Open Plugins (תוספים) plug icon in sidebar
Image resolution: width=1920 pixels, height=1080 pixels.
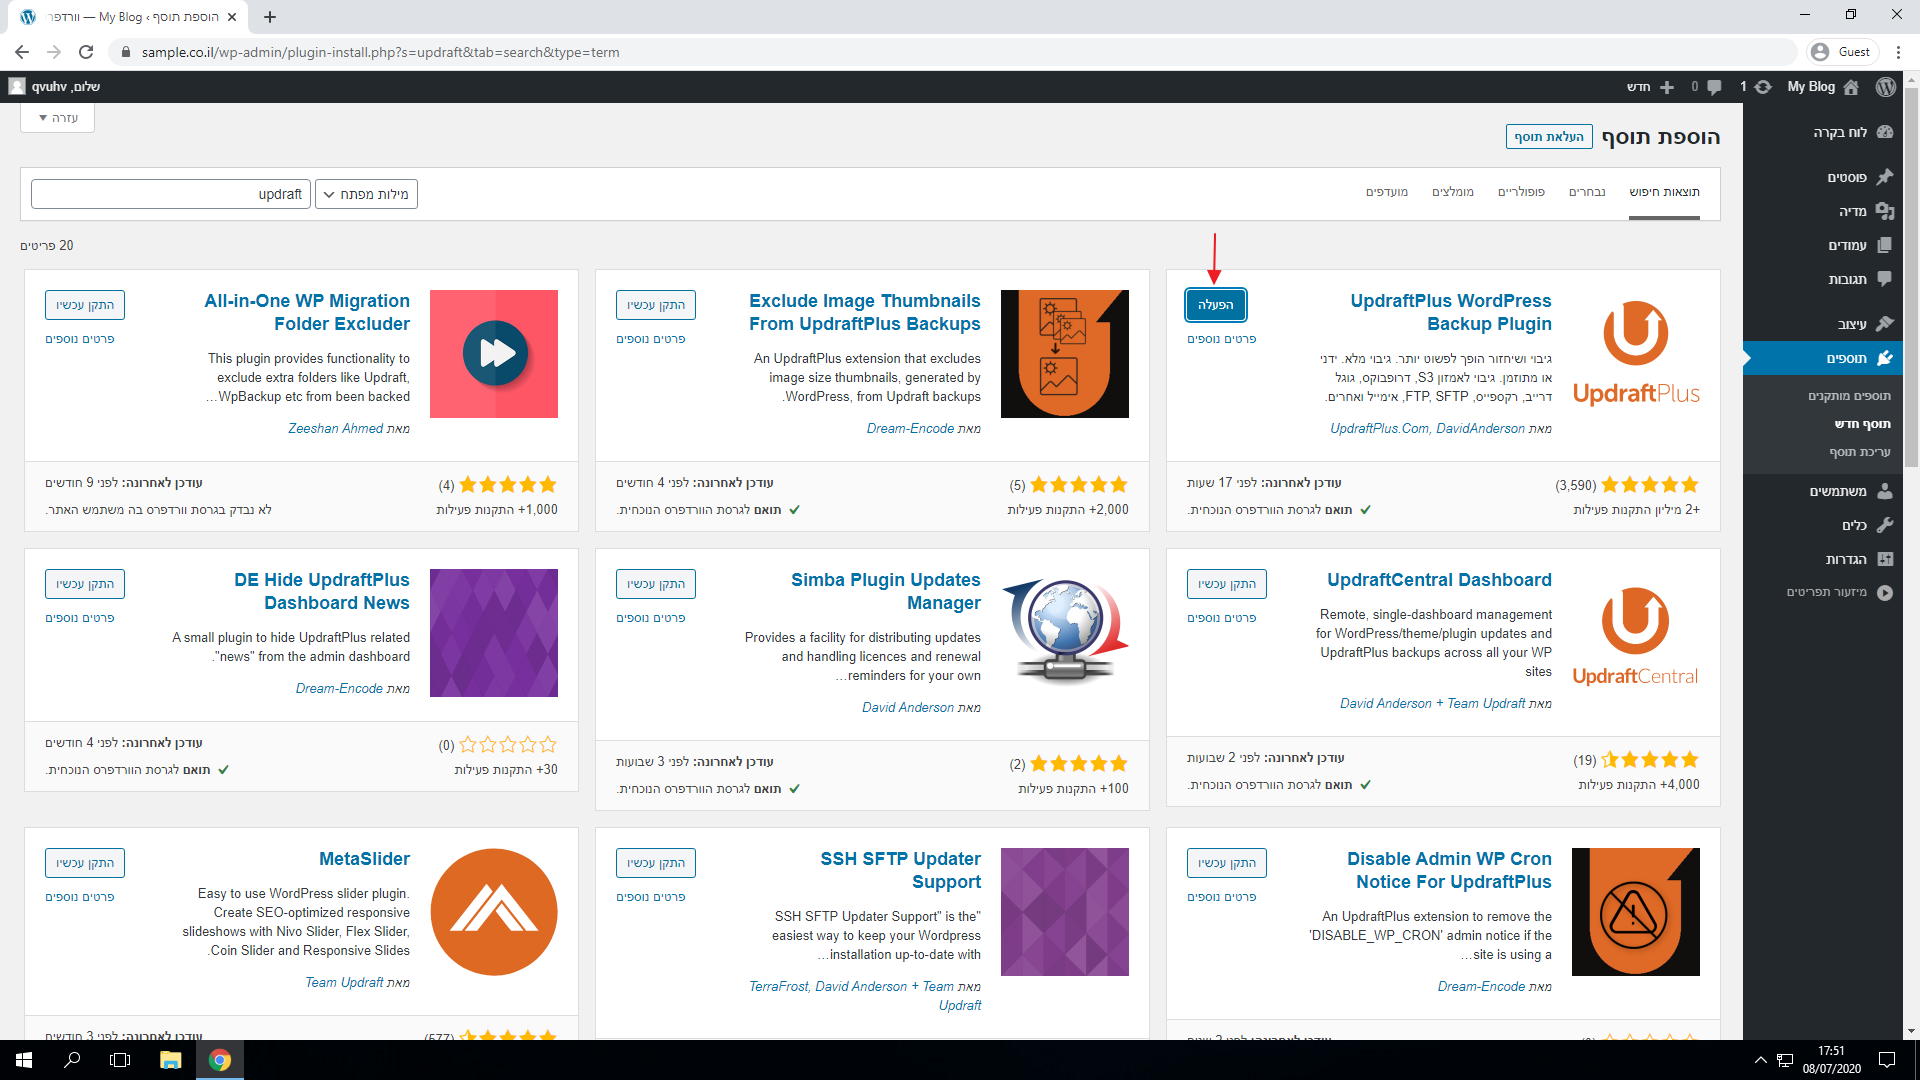coord(1885,358)
